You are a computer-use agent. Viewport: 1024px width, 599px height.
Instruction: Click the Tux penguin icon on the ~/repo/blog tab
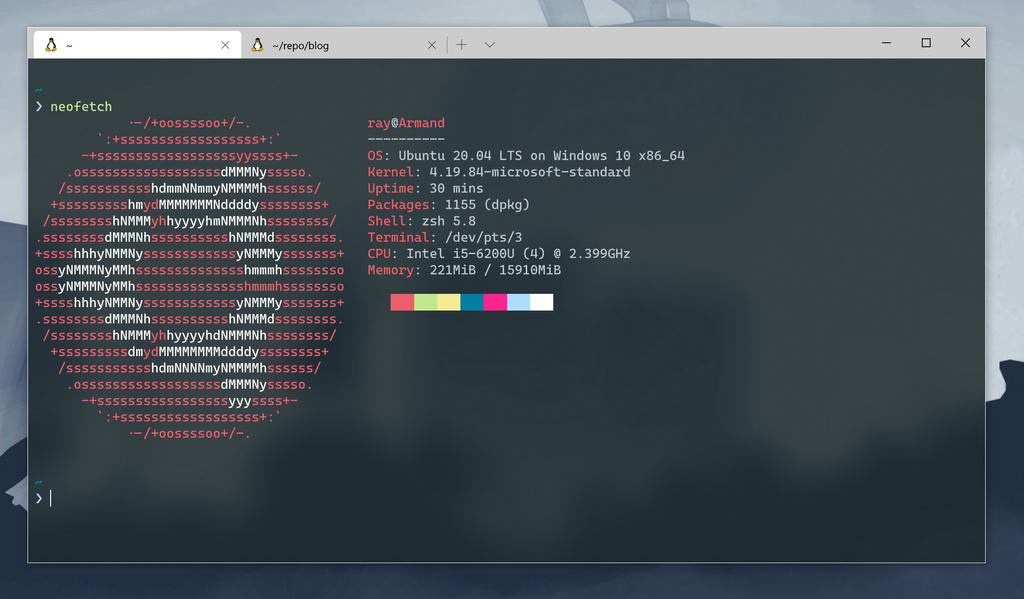coord(258,44)
